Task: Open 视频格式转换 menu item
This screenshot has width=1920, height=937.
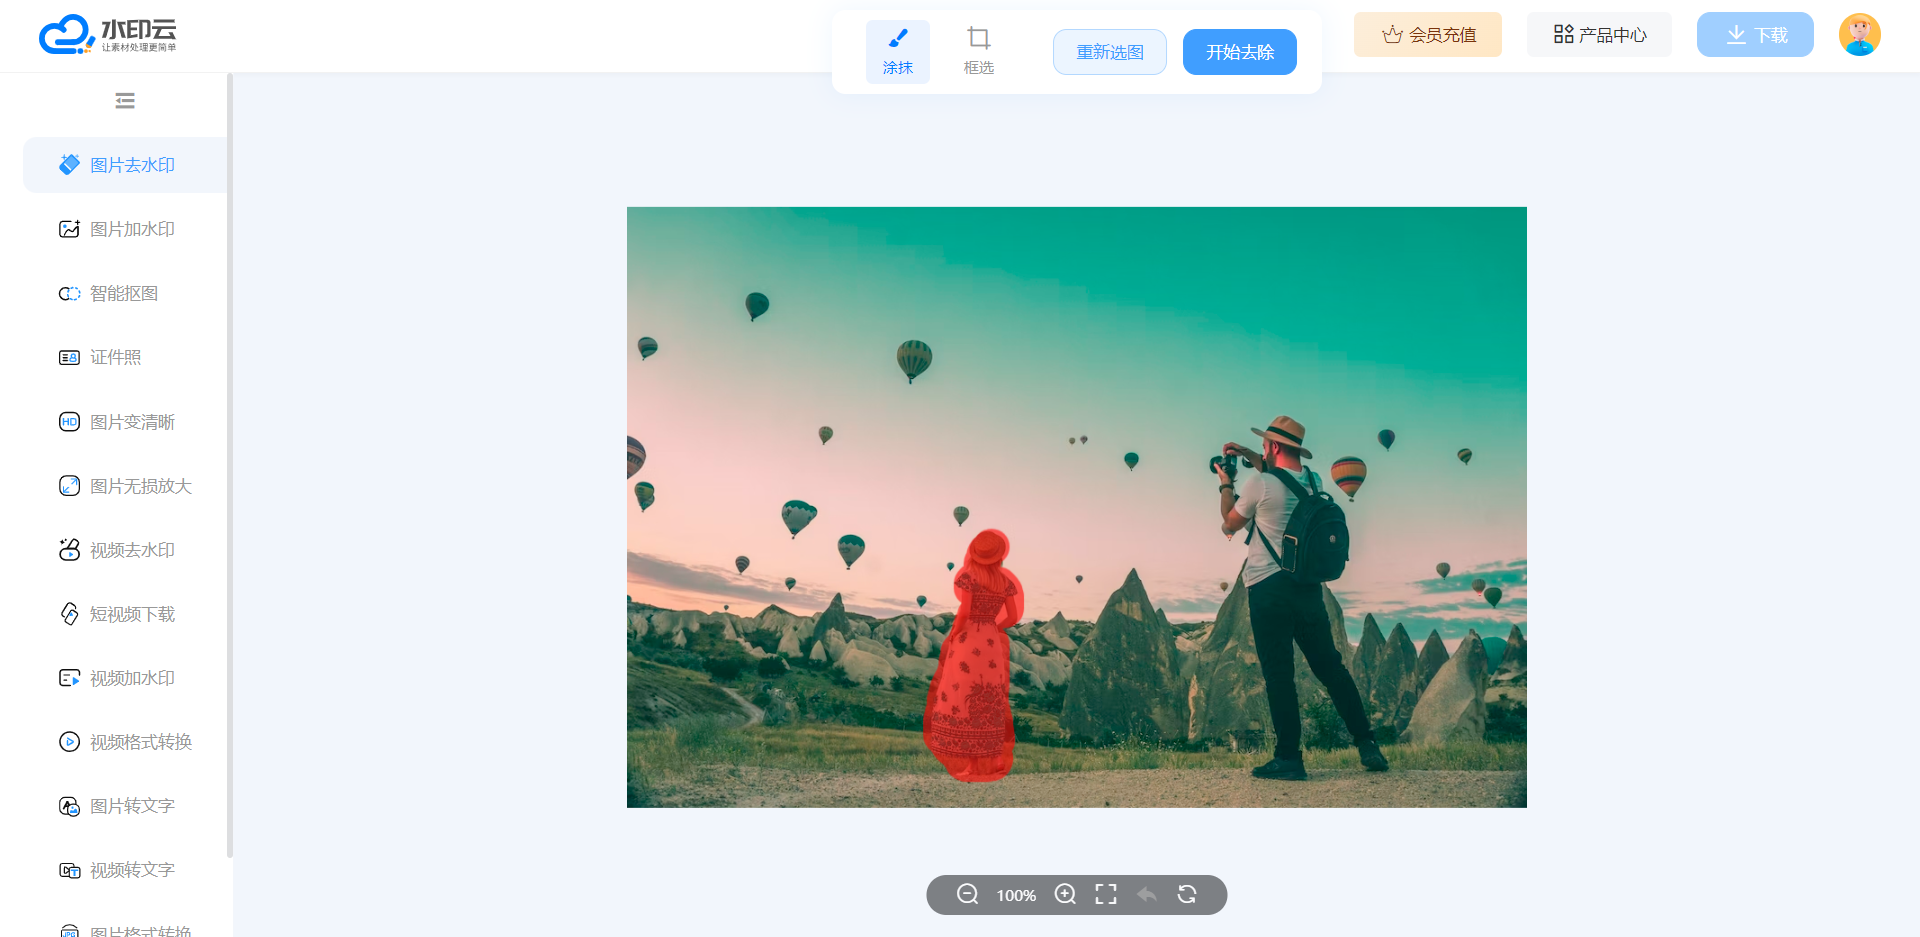Action: coord(125,742)
